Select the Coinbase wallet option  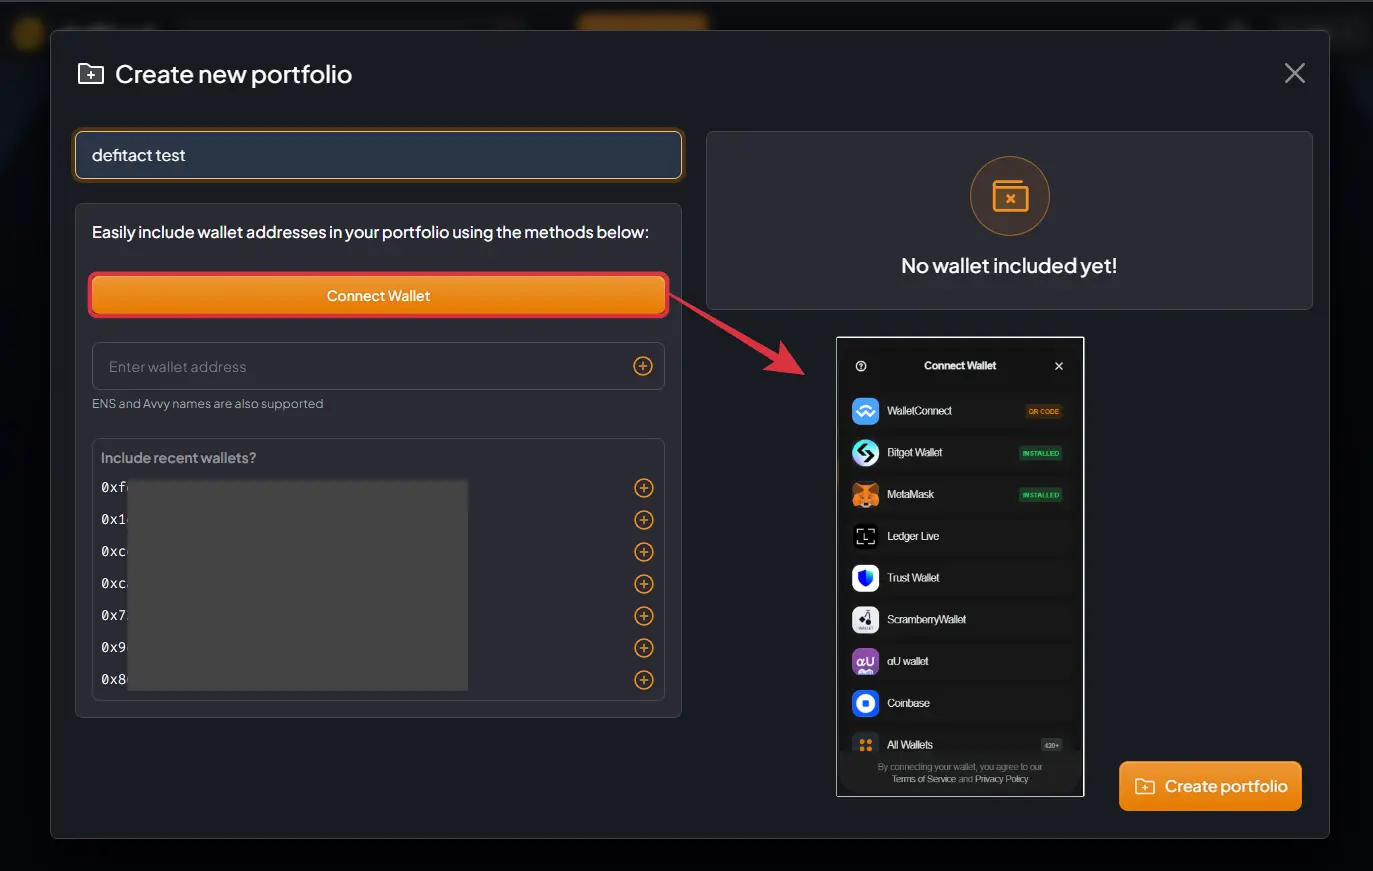959,703
